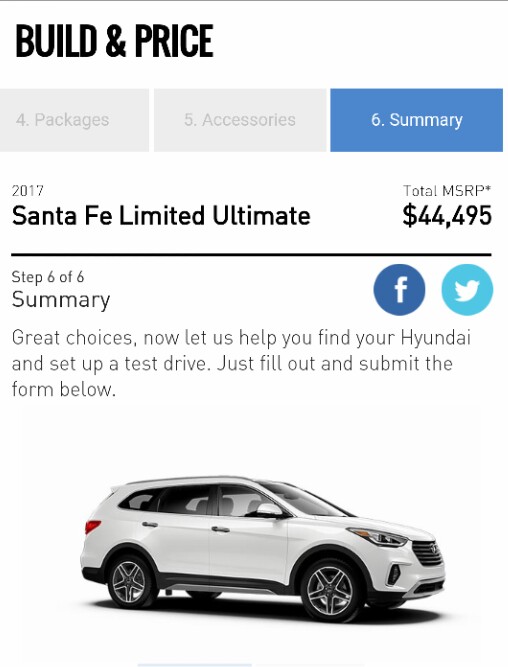Click the Total MSRP* label
Viewport: 508px width, 667px height.
[447, 191]
